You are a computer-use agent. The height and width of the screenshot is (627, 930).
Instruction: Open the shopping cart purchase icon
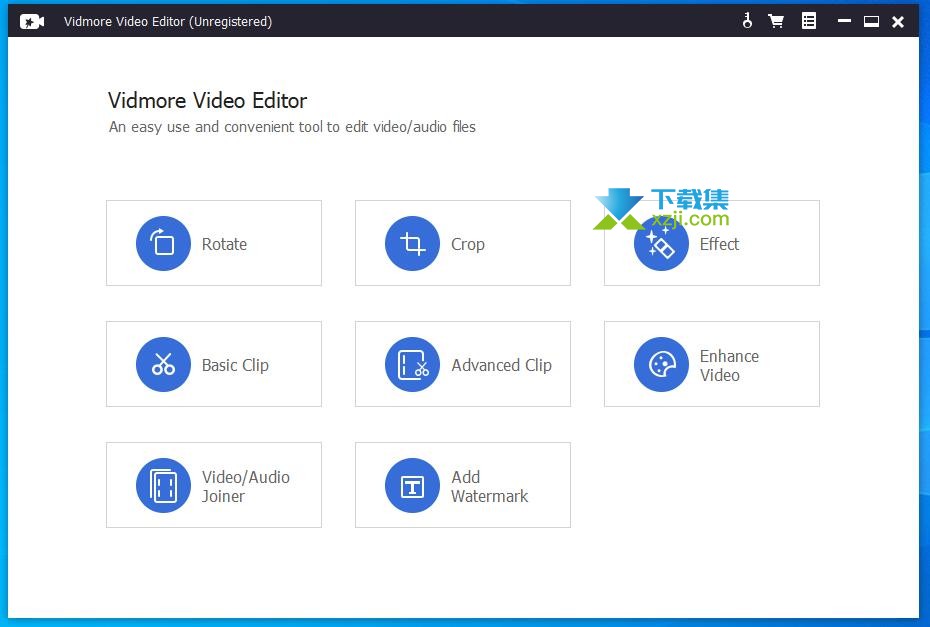(776, 22)
